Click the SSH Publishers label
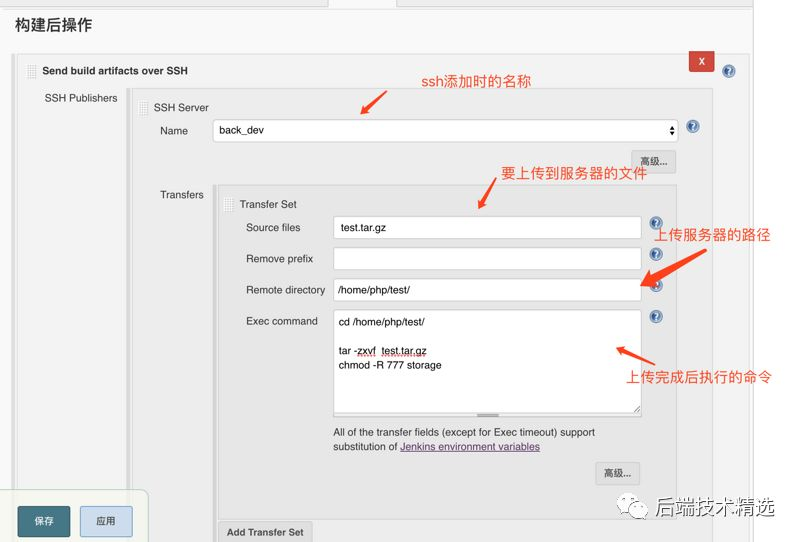Image resolution: width=800 pixels, height=542 pixels. [x=81, y=98]
